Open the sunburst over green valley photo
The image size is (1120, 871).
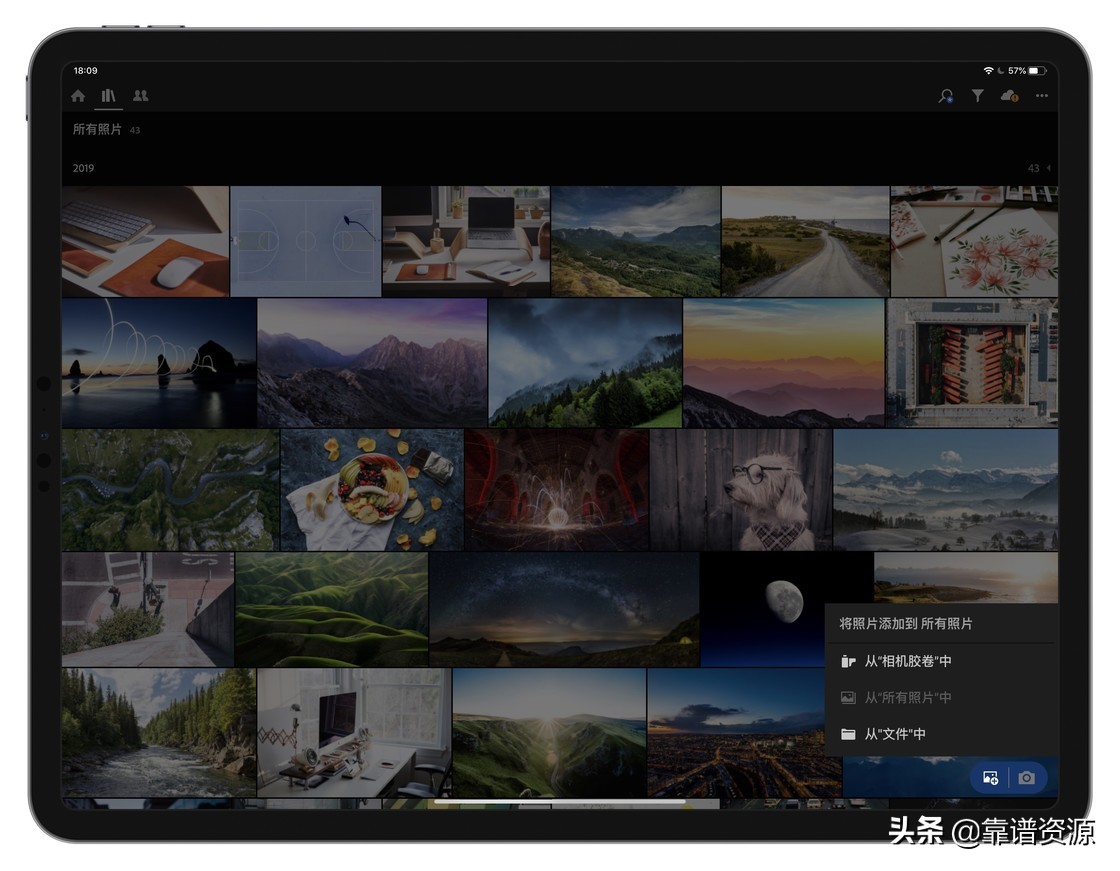coord(549,732)
